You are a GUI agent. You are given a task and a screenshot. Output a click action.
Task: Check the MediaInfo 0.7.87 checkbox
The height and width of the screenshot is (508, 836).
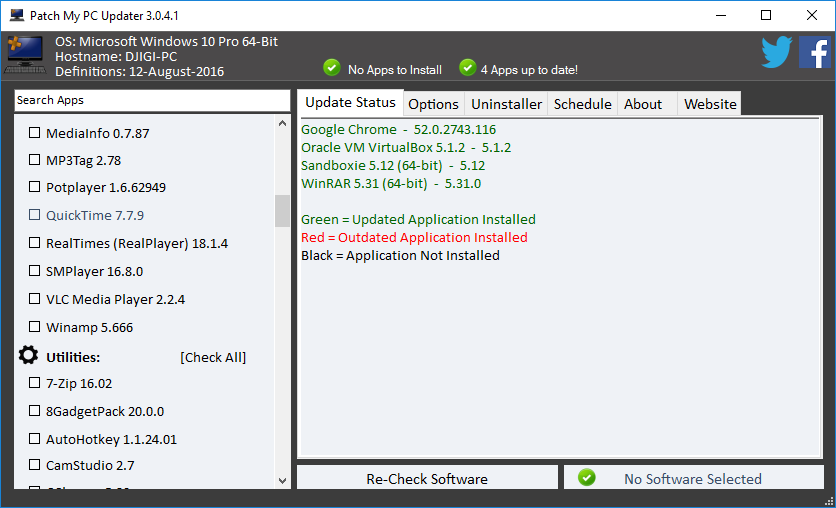pos(34,133)
